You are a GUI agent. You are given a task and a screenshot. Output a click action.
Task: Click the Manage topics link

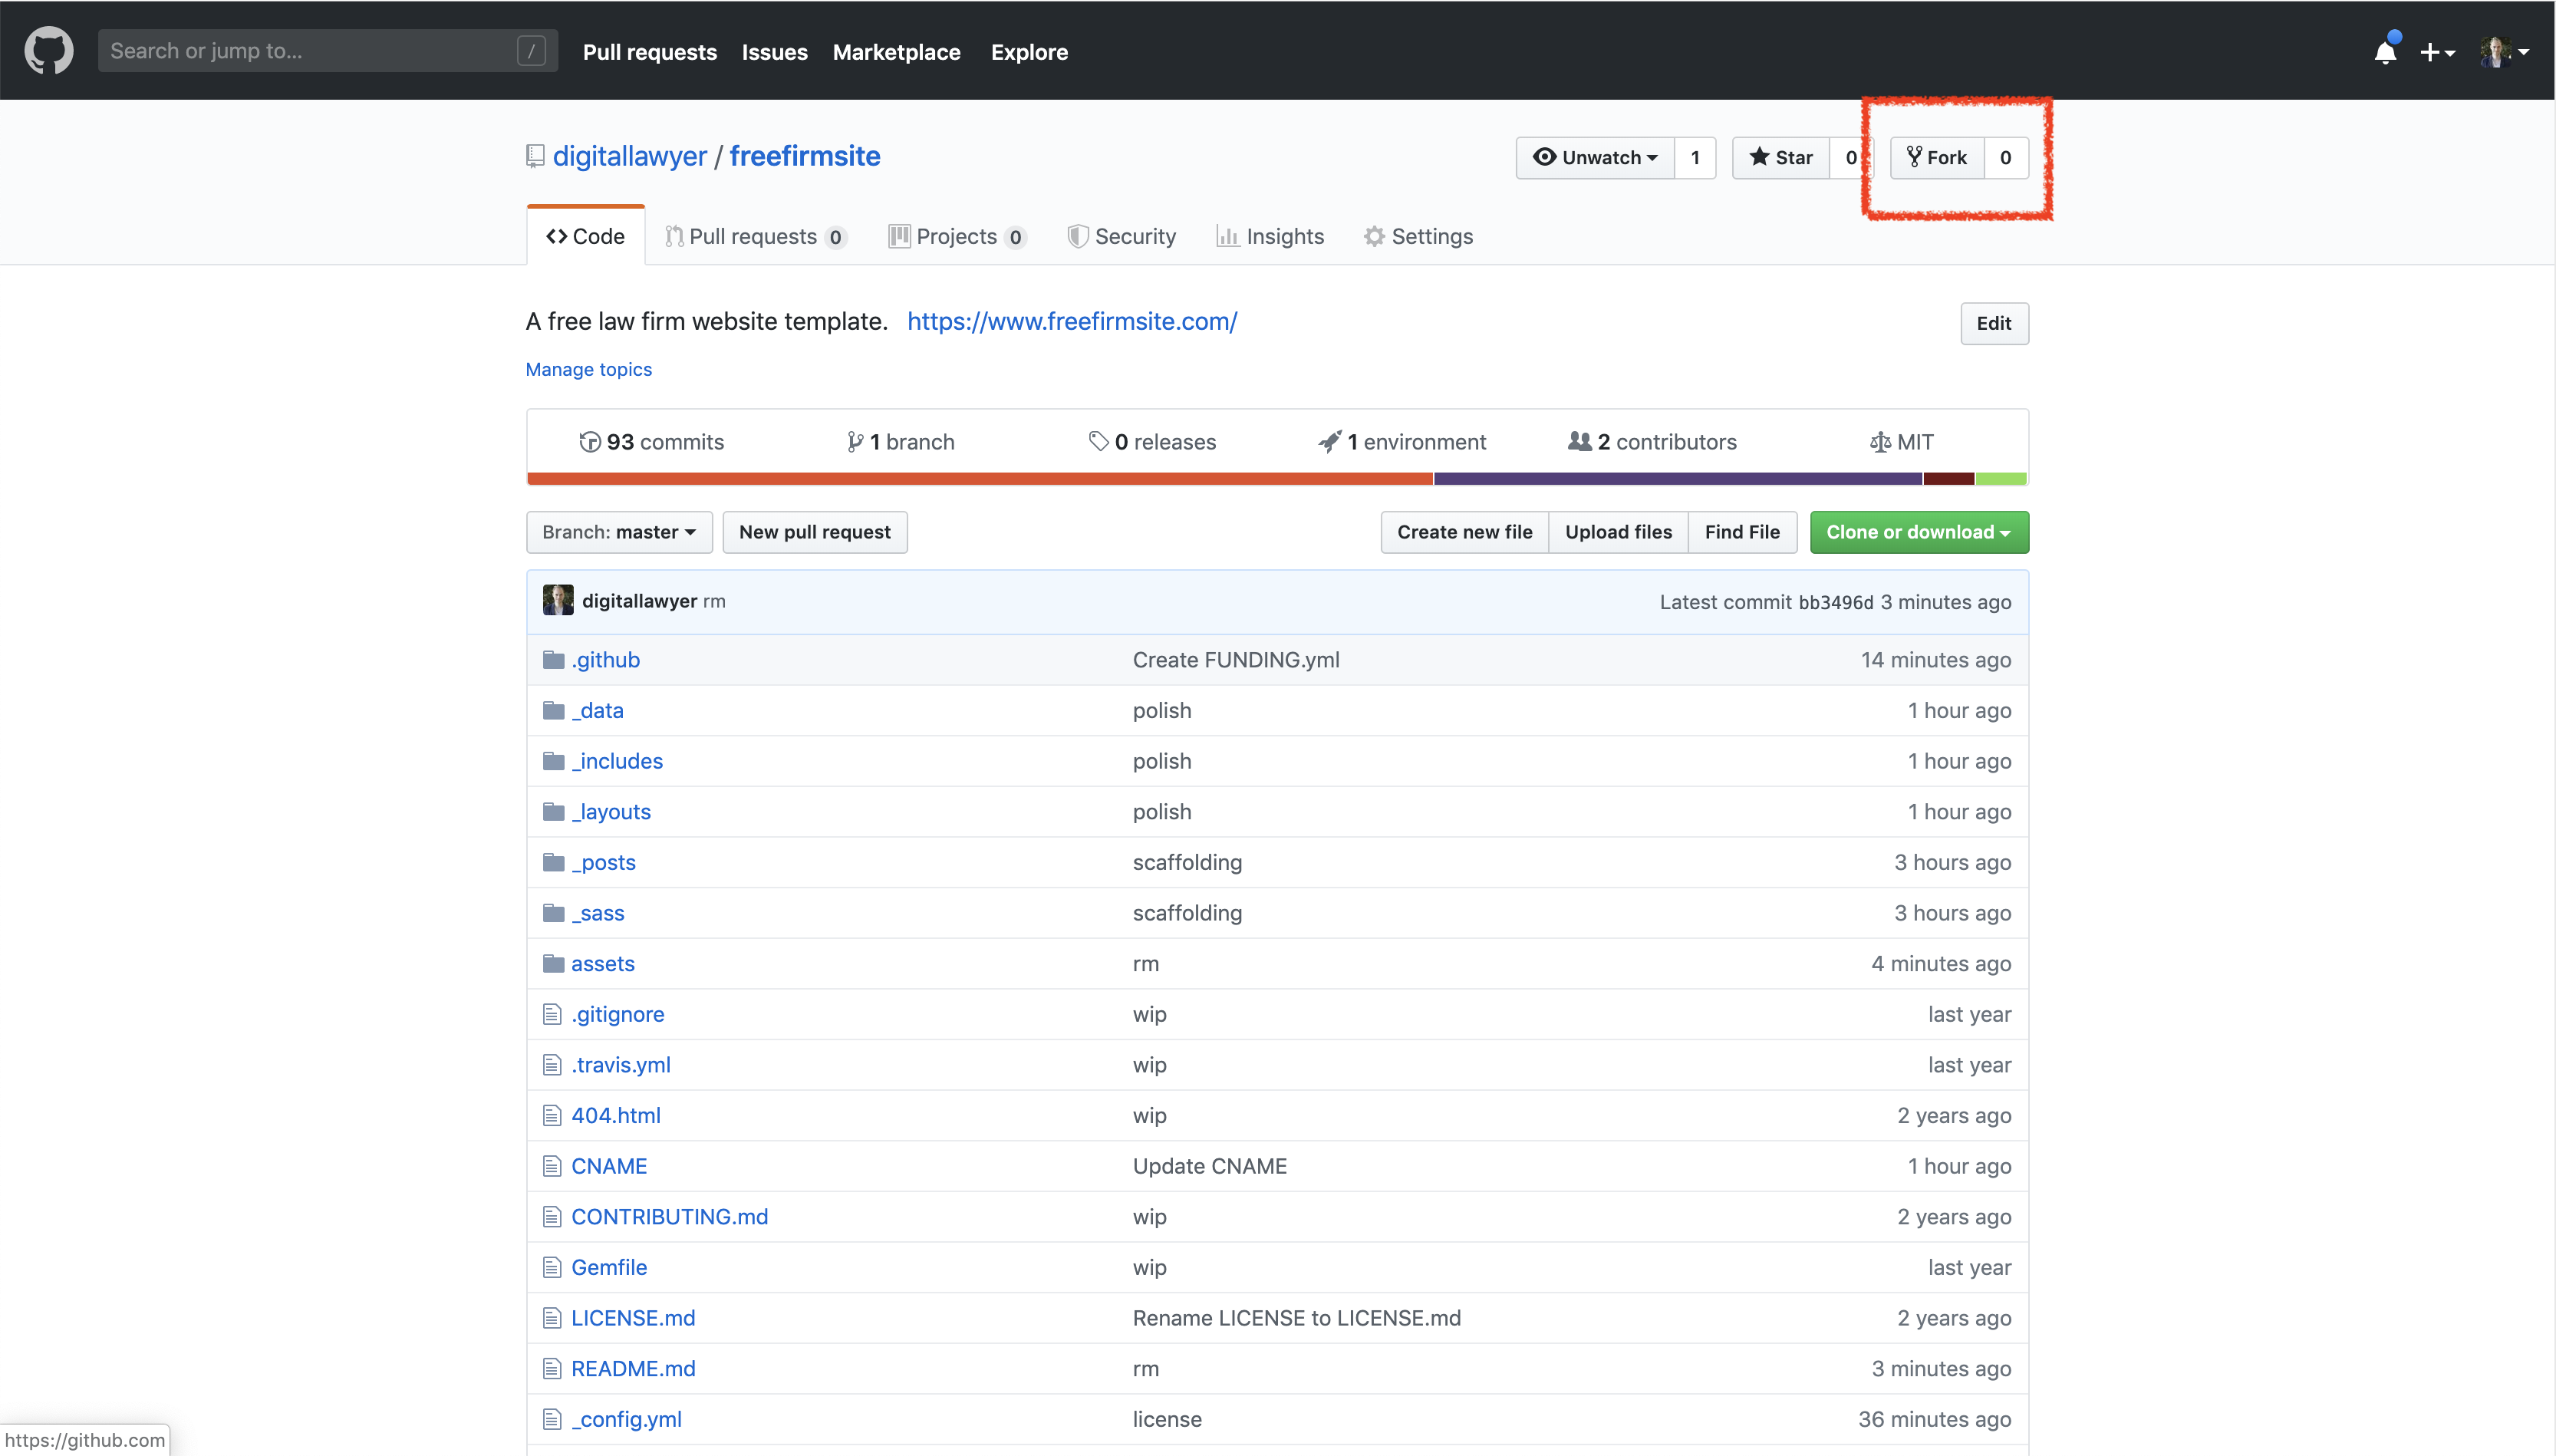pyautogui.click(x=588, y=370)
